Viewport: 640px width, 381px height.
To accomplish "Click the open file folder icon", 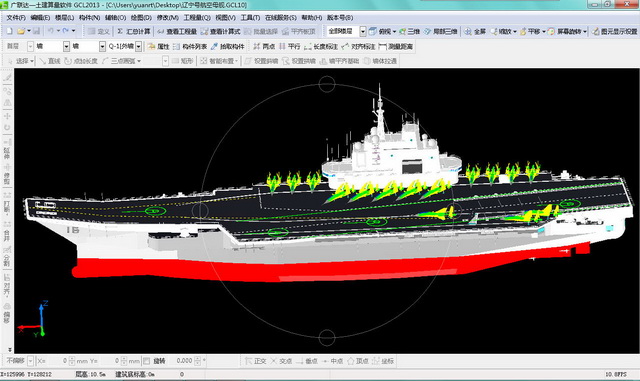I will click(x=21, y=31).
